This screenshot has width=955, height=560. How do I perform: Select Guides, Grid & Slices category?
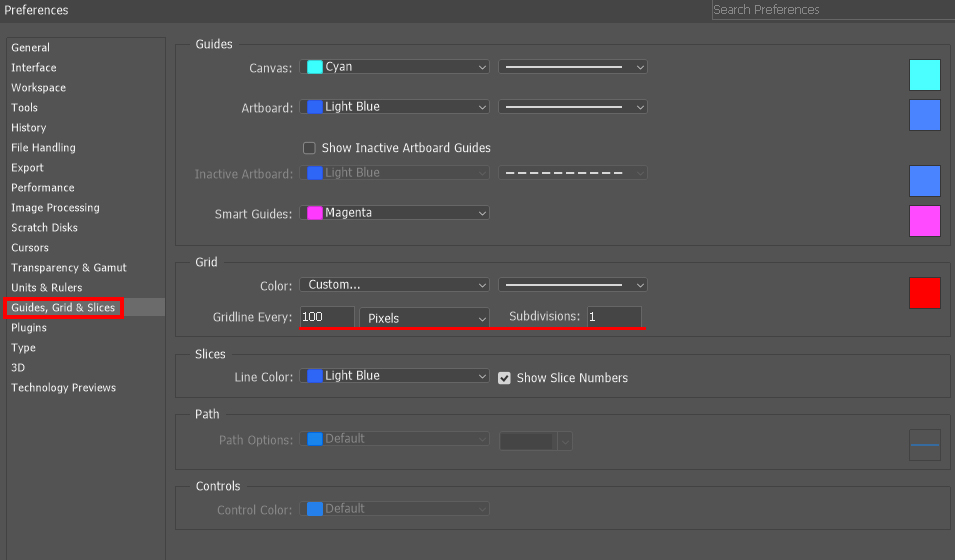pos(63,308)
